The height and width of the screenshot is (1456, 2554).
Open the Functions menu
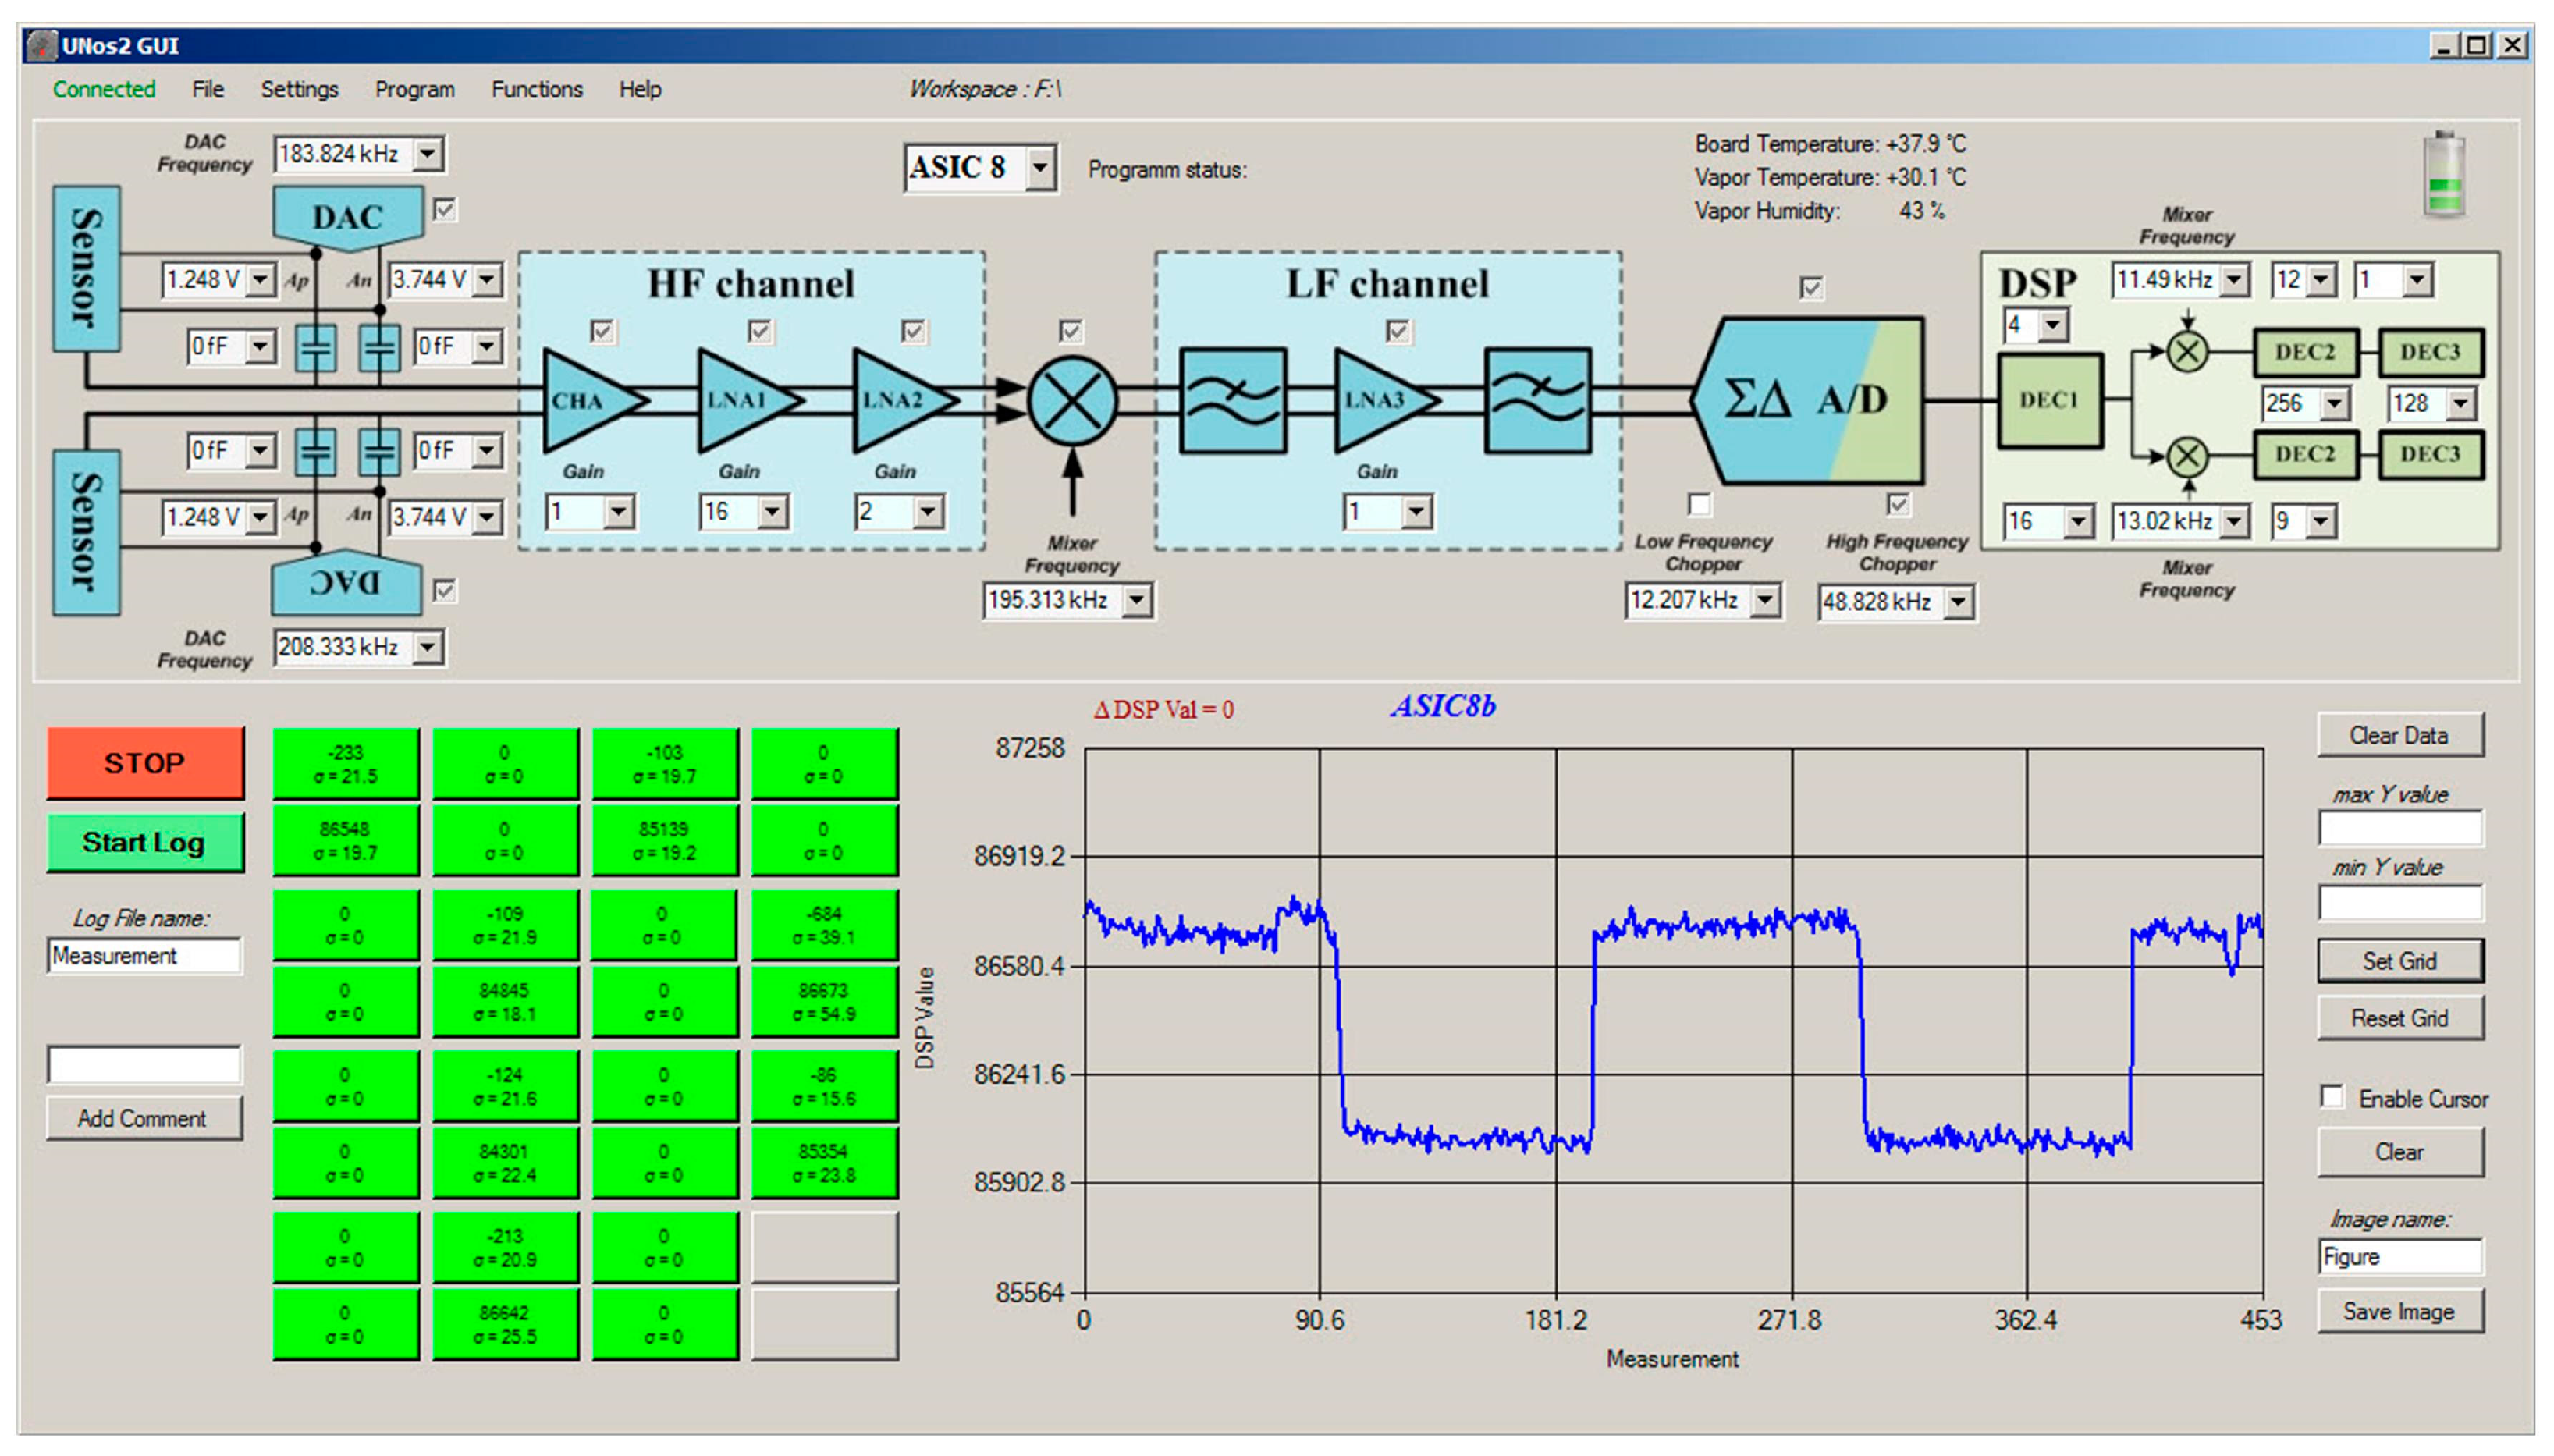(x=536, y=89)
